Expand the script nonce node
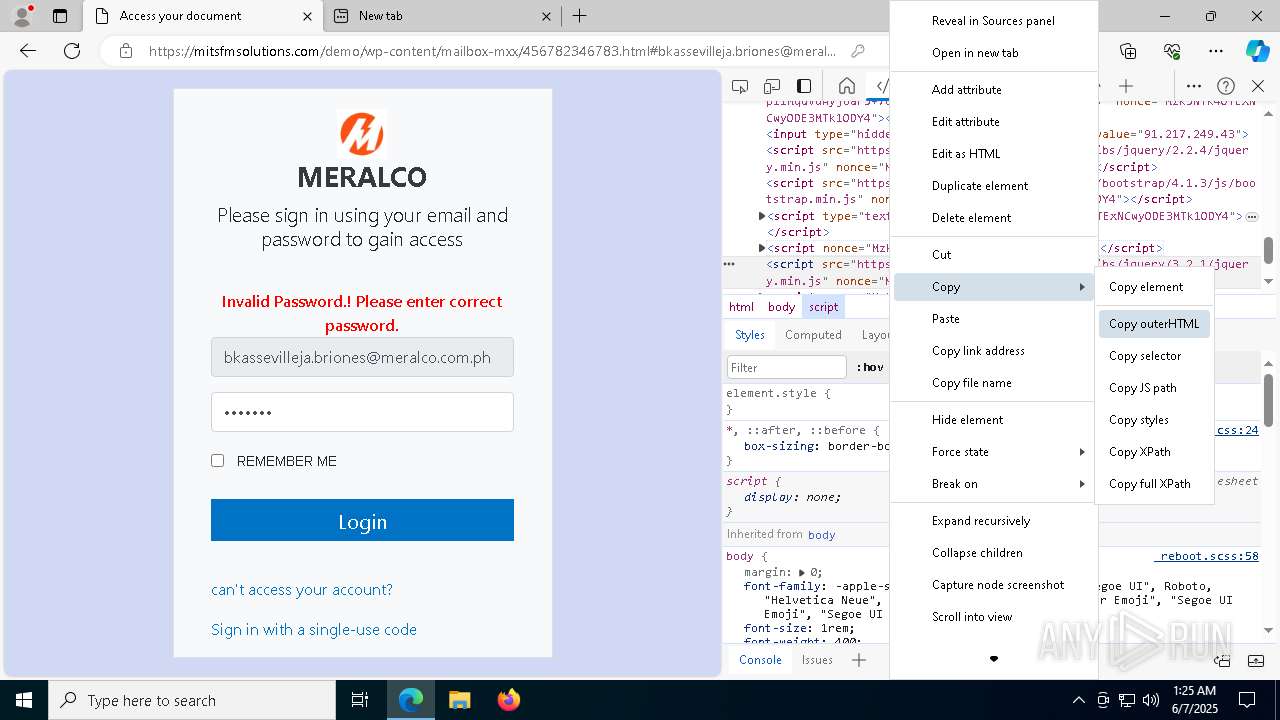This screenshot has height=720, width=1280. pyautogui.click(x=762, y=248)
